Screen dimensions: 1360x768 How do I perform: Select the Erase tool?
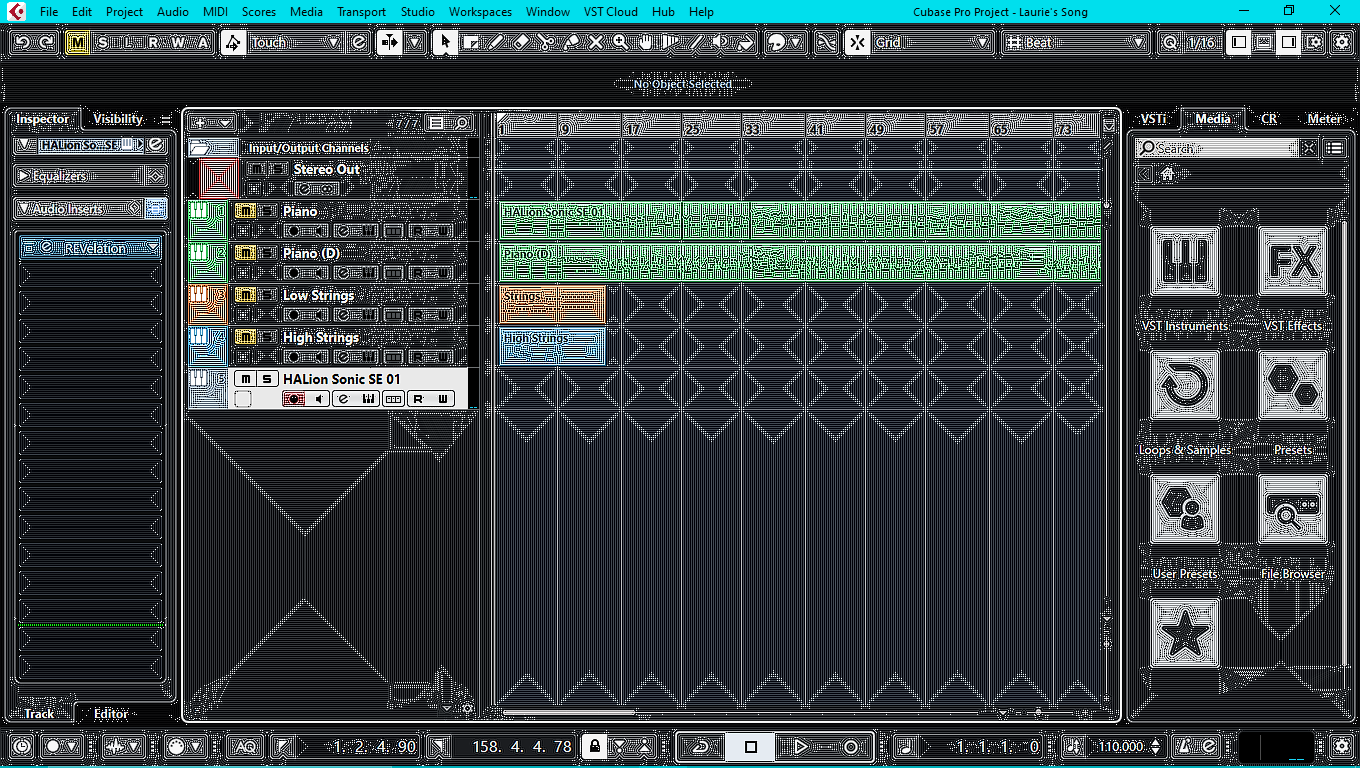click(x=520, y=42)
